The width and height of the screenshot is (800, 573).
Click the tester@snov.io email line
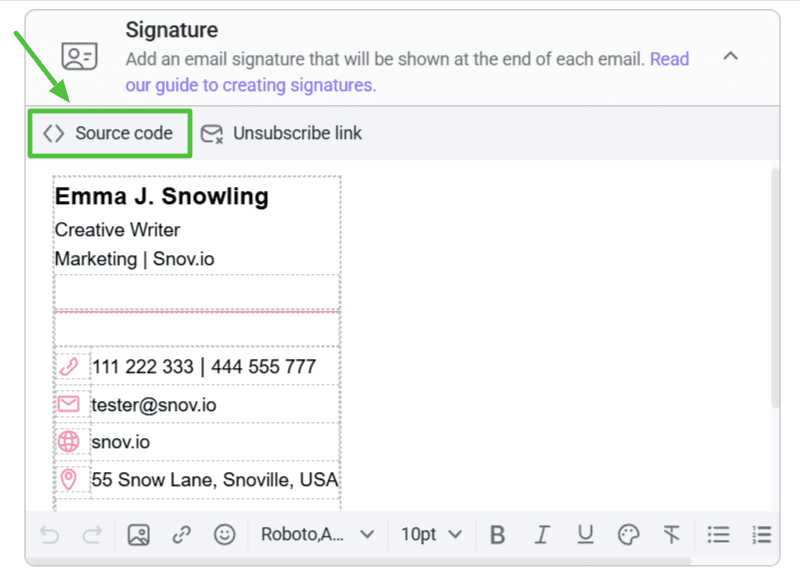tap(154, 405)
